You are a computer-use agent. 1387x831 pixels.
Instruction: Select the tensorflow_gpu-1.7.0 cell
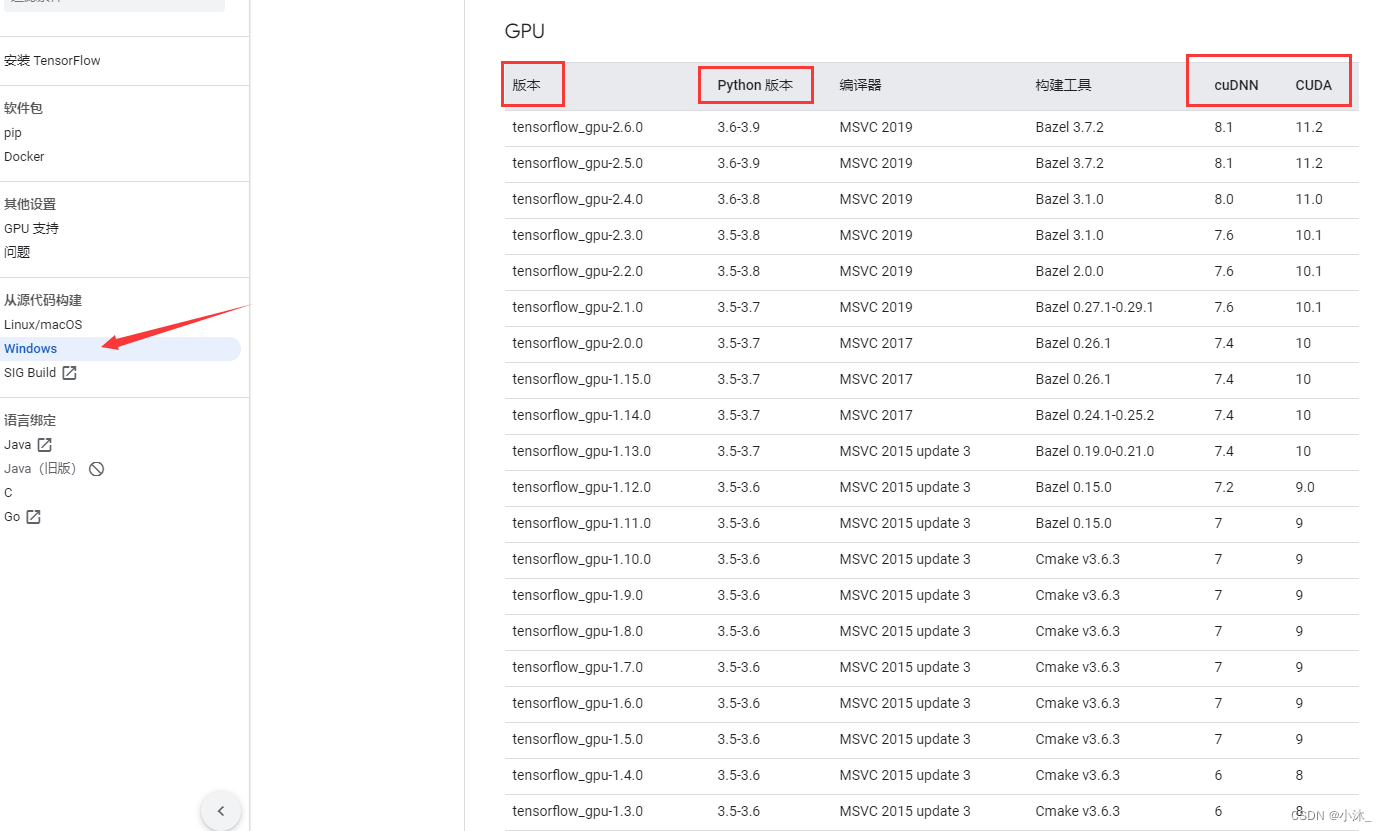click(578, 667)
